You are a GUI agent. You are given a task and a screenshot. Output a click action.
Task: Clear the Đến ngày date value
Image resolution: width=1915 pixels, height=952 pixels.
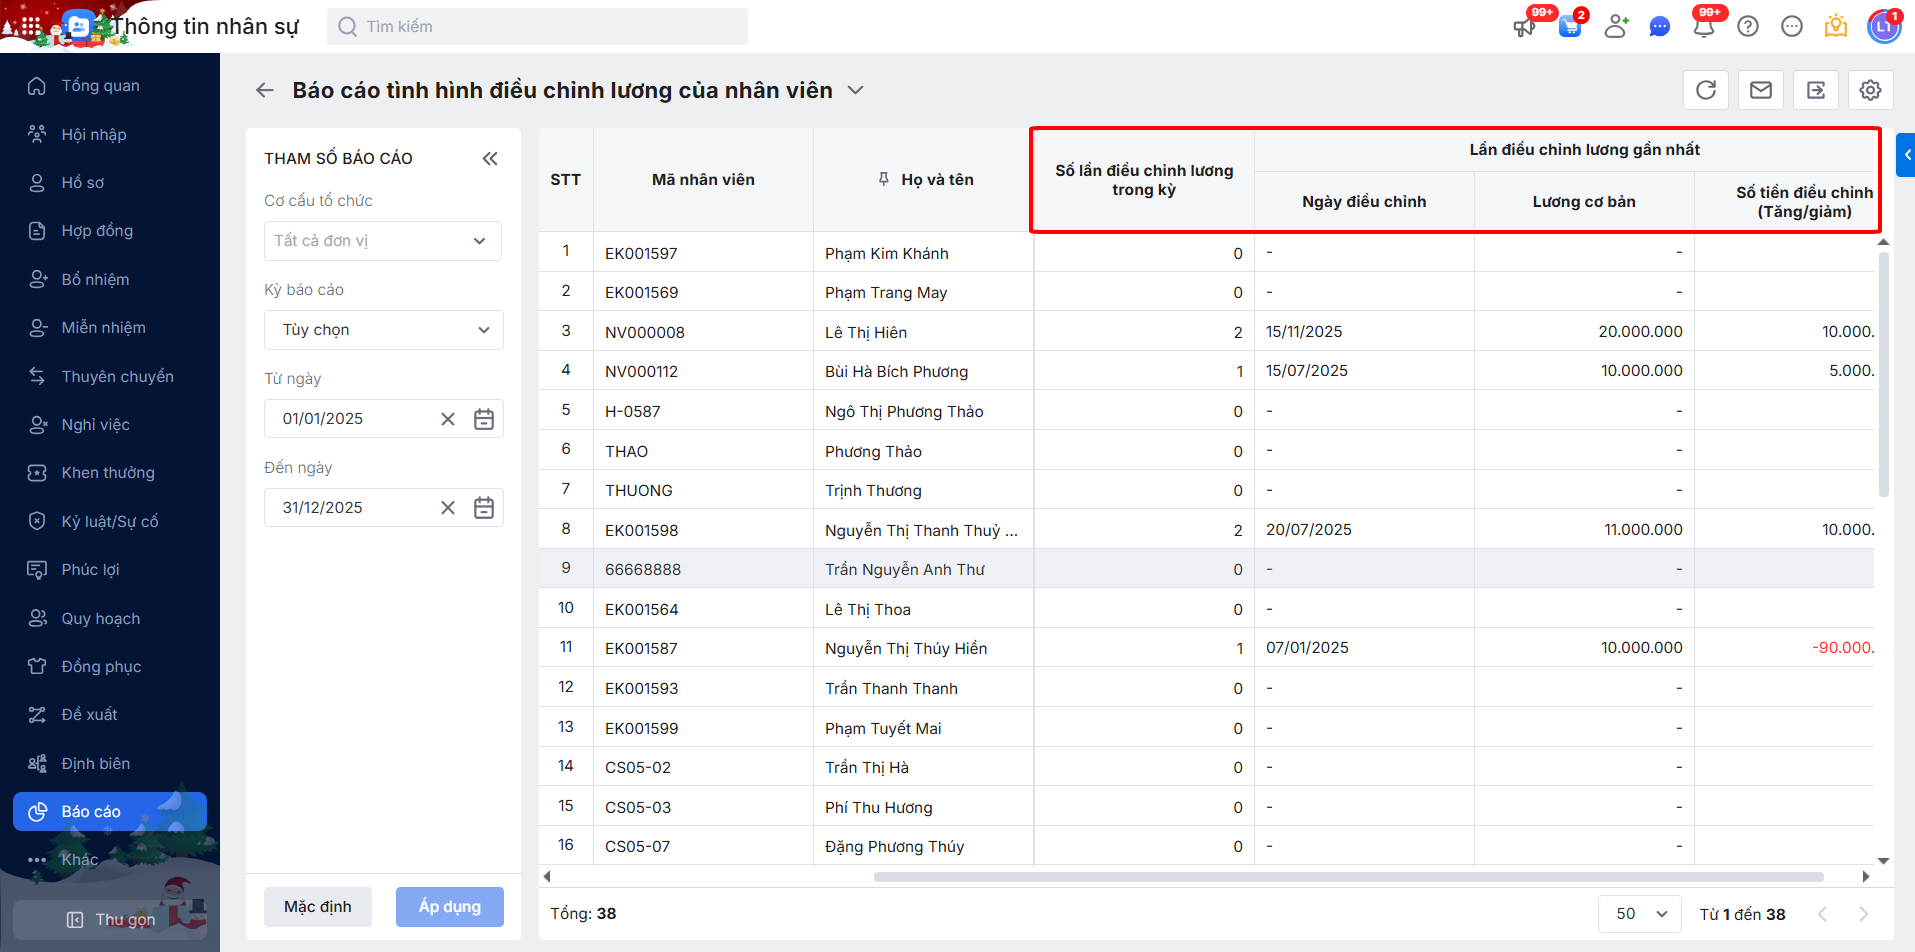[448, 508]
